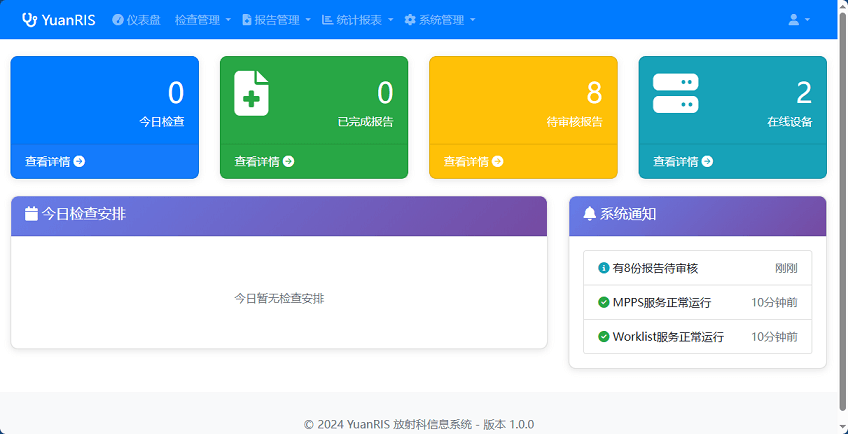
Task: Click the arrow icon in 待审核报告 card footer
Action: 498,161
